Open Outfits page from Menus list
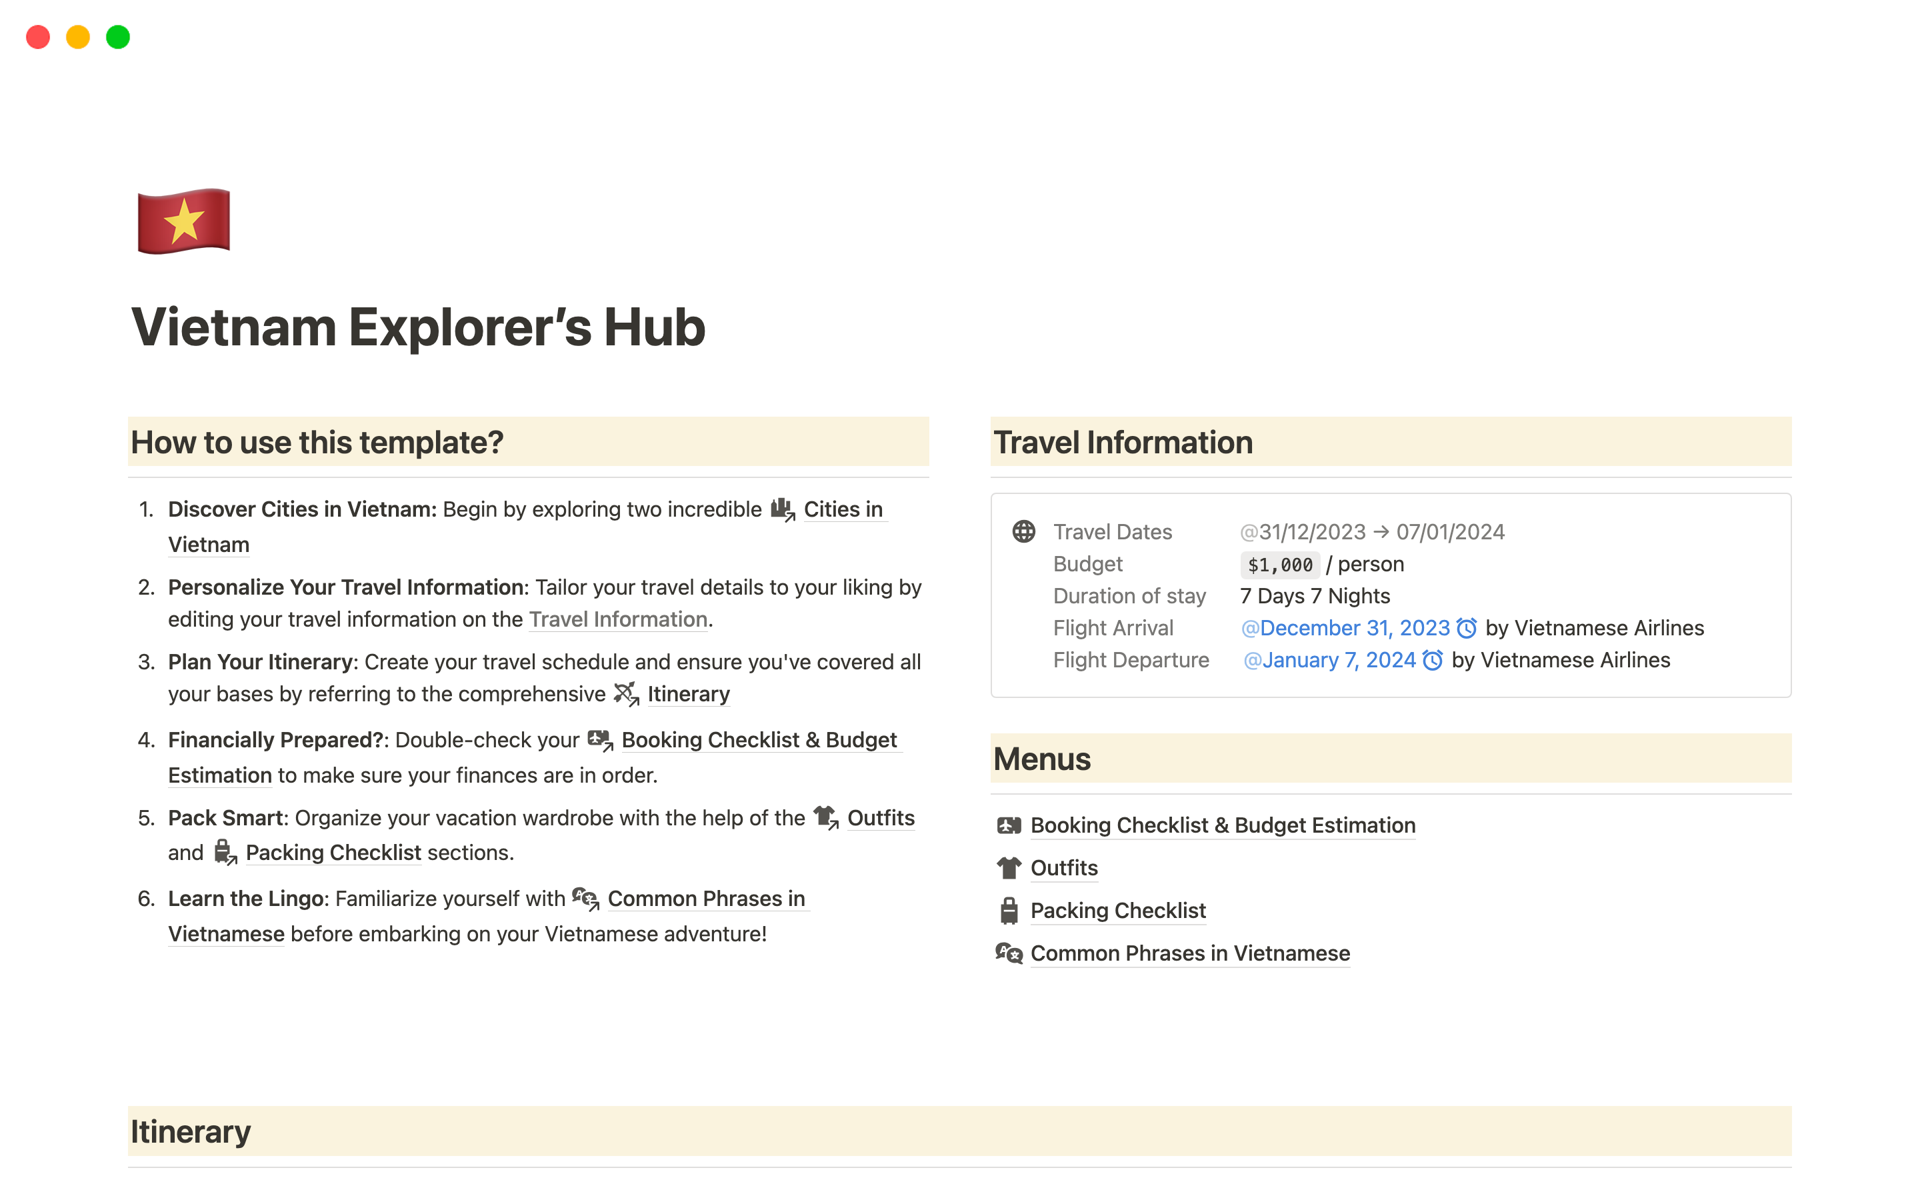1920x1200 pixels. (x=1064, y=868)
